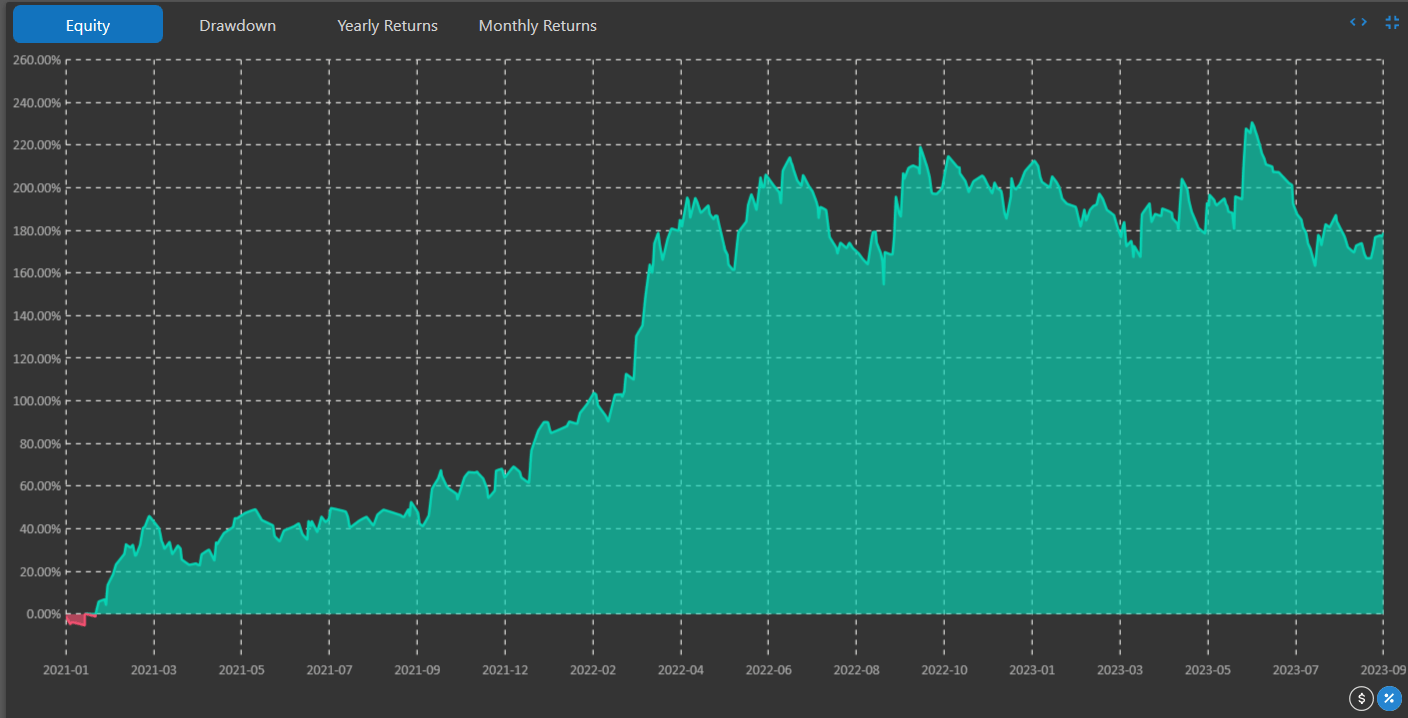Click the 80.00% y-axis label
This screenshot has height=718, width=1408.
point(40,444)
